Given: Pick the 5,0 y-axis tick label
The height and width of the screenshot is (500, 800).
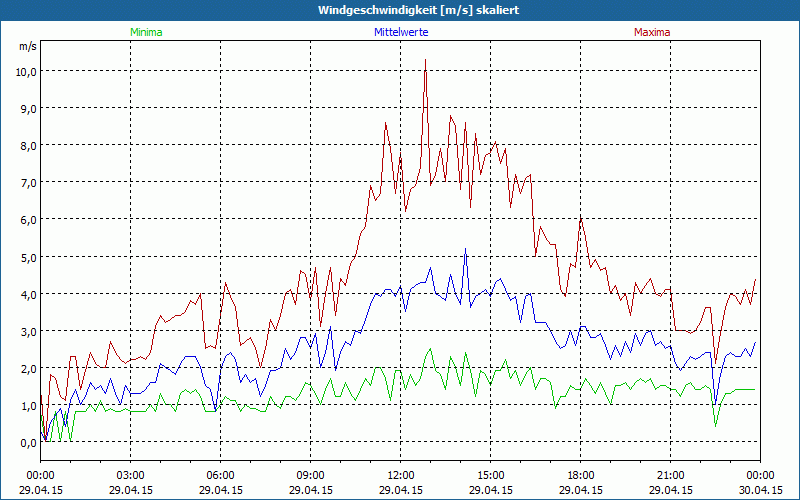Looking at the screenshot, I should pos(27,257).
